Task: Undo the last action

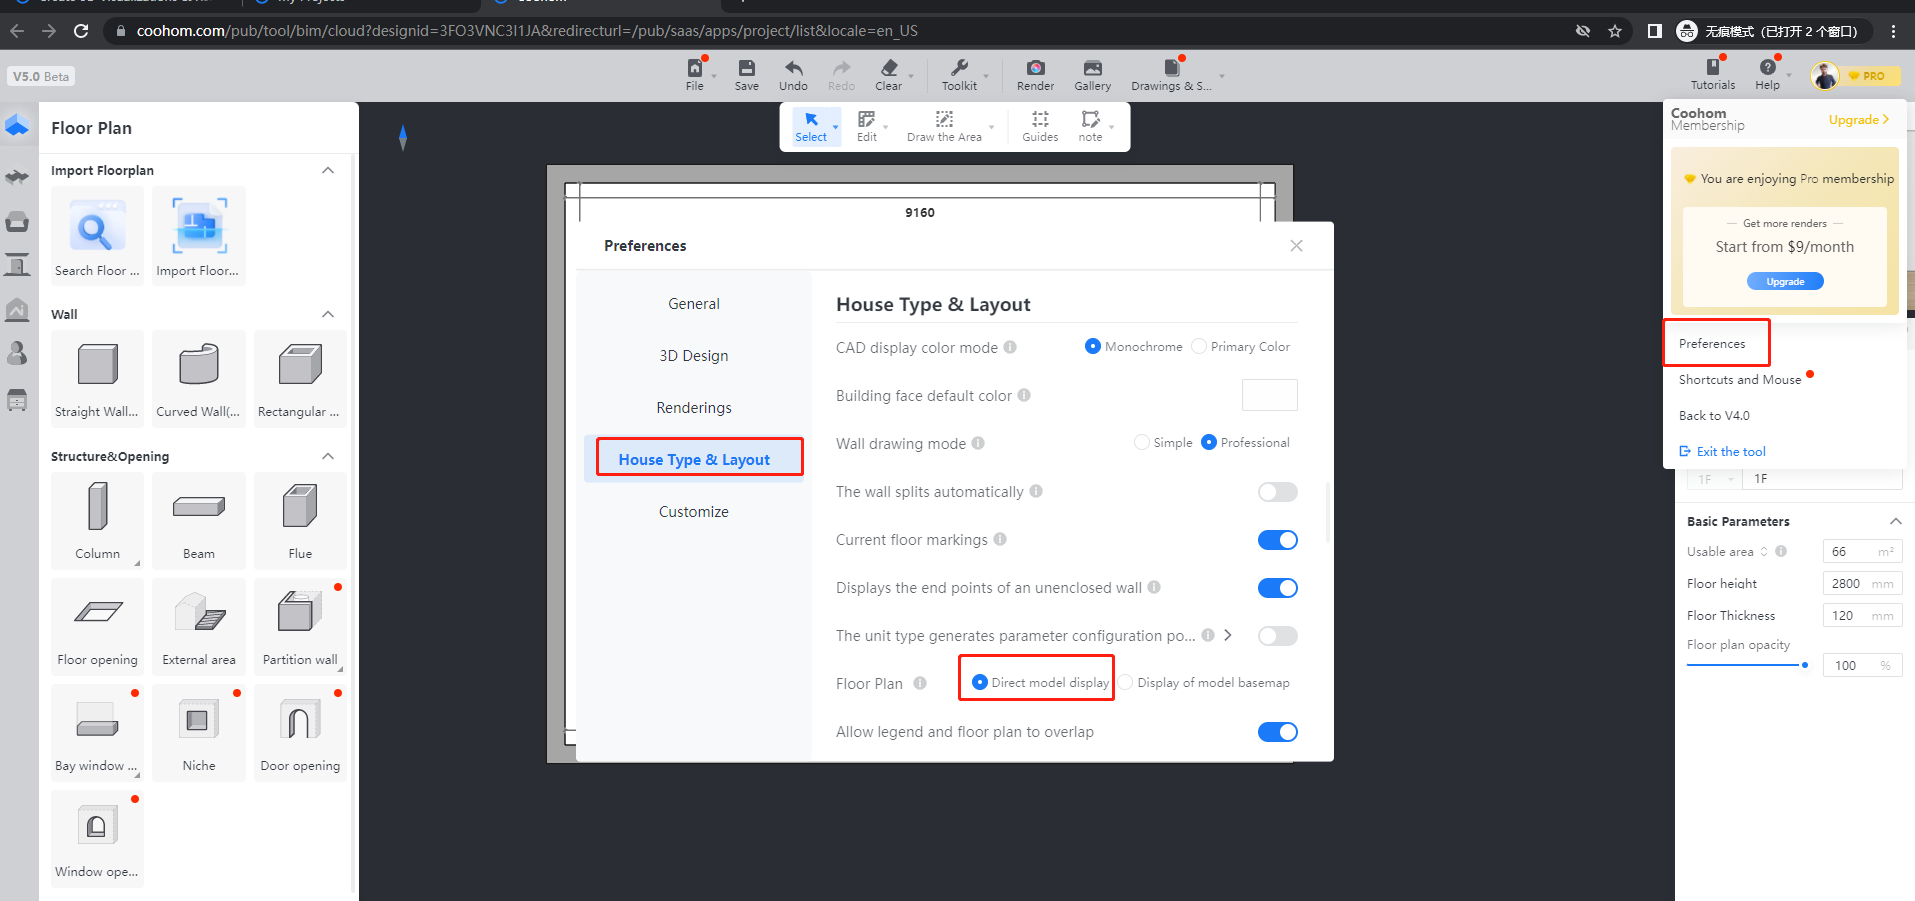Action: (x=793, y=68)
